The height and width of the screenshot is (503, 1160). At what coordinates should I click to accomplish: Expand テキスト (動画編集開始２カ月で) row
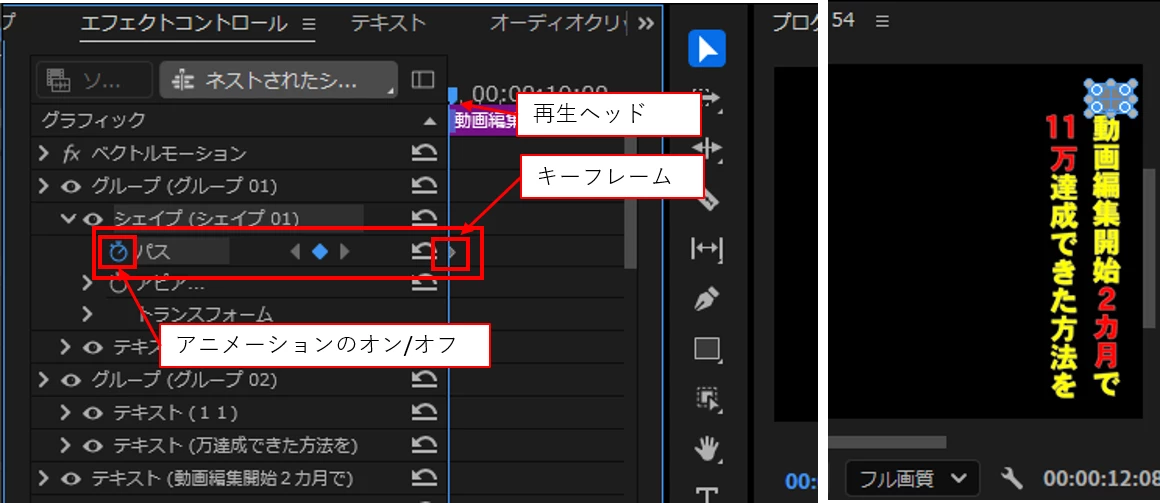tap(44, 479)
